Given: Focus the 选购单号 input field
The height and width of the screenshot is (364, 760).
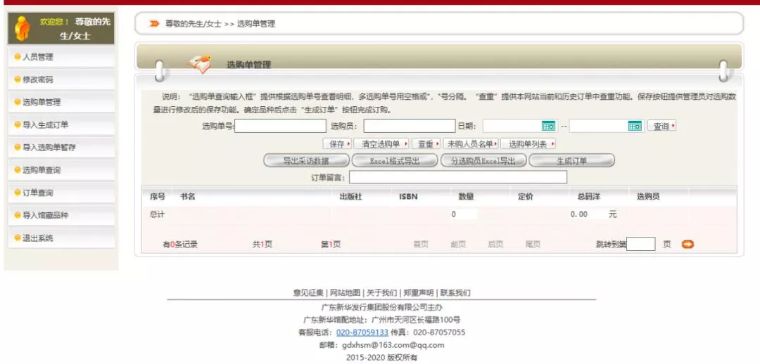Looking at the screenshot, I should tap(280, 126).
